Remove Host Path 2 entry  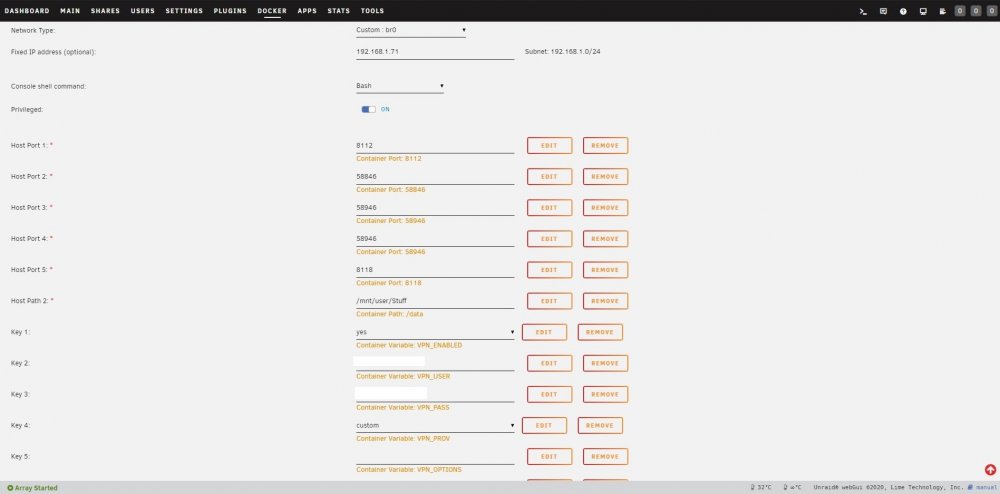pyautogui.click(x=605, y=301)
